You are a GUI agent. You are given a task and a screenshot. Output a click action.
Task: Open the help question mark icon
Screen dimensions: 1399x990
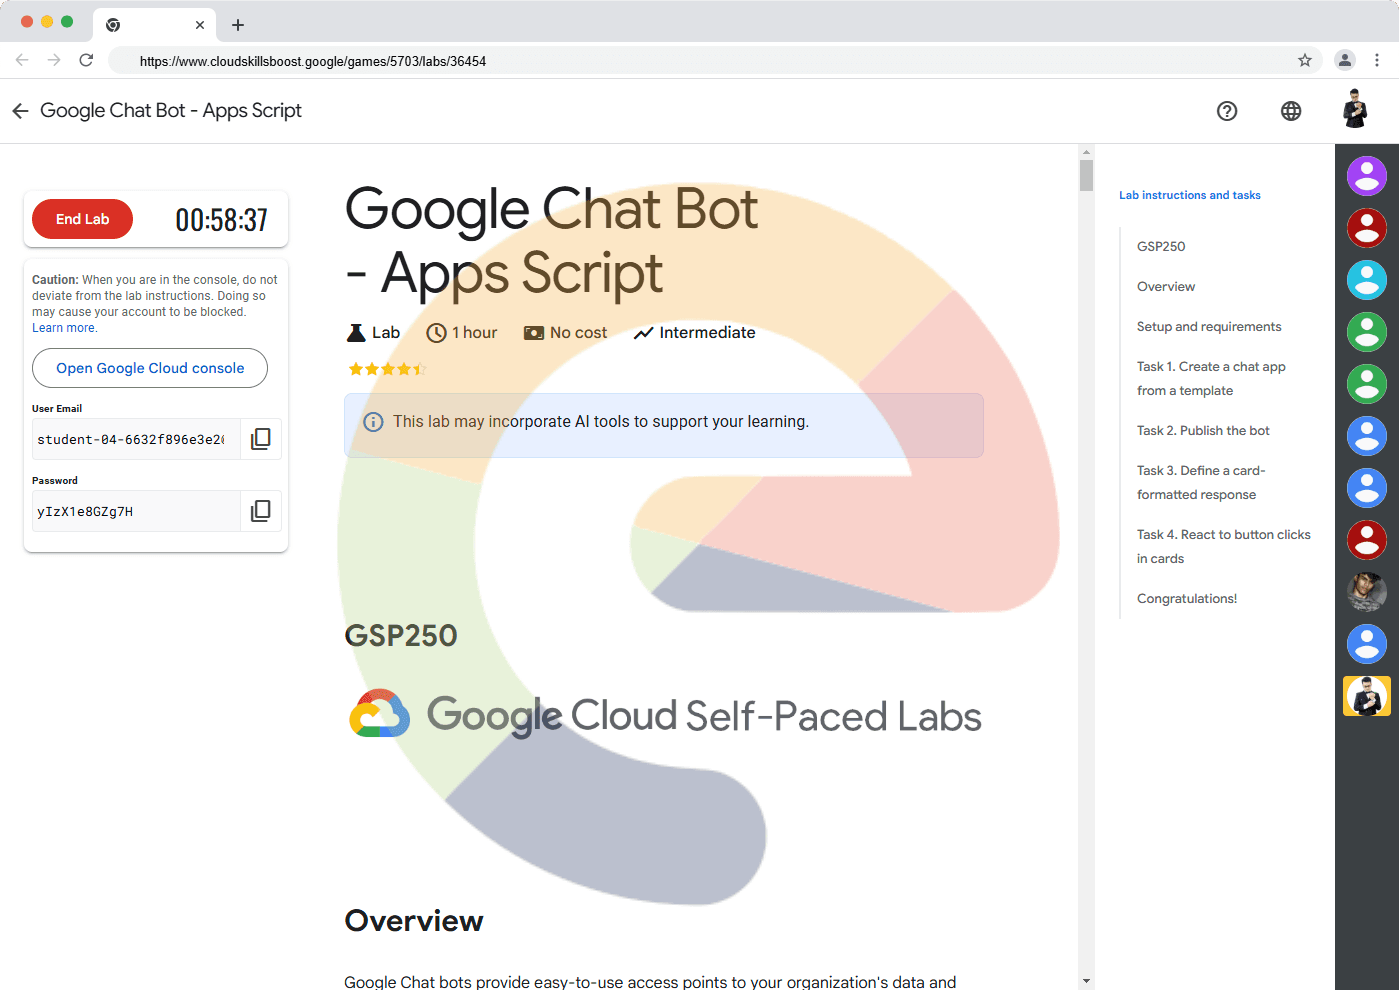(x=1227, y=111)
